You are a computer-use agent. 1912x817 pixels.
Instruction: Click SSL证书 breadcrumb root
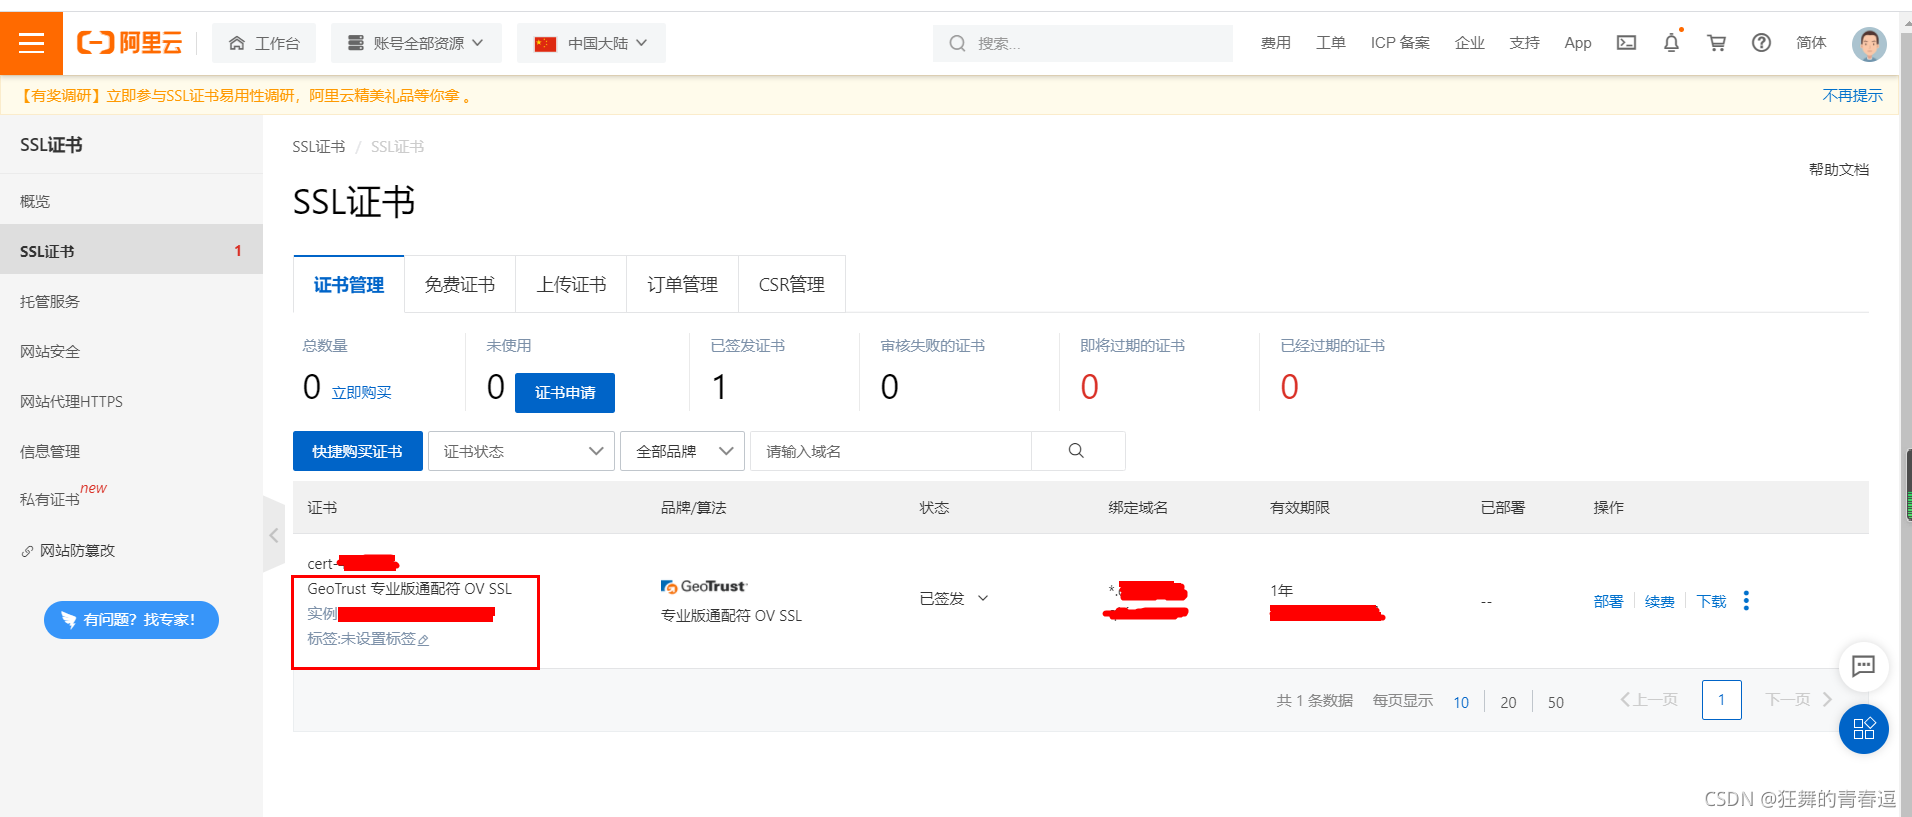[318, 147]
